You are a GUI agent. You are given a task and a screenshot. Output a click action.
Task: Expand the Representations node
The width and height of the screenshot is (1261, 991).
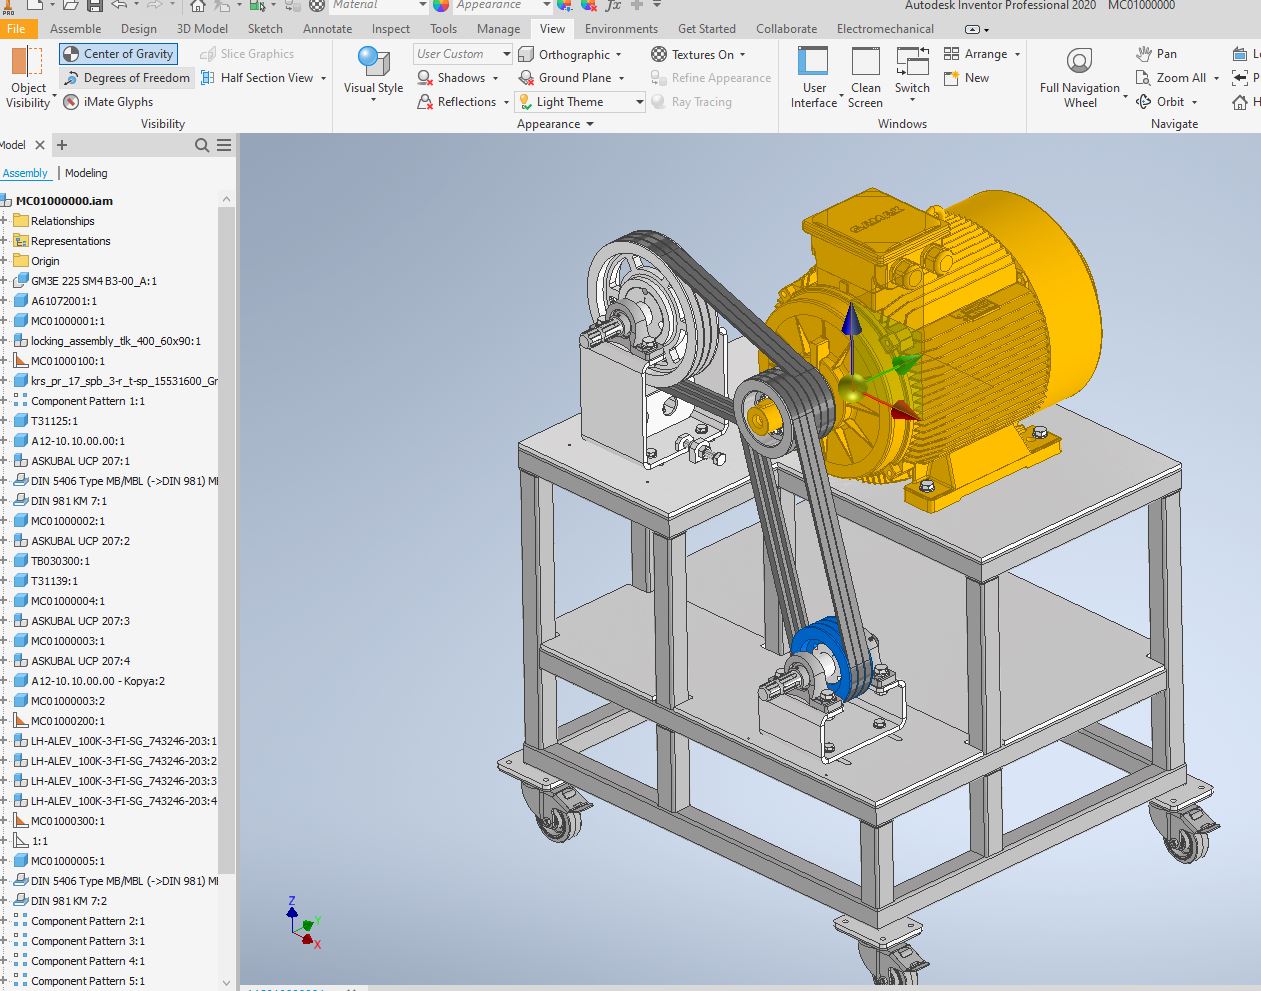(3, 241)
